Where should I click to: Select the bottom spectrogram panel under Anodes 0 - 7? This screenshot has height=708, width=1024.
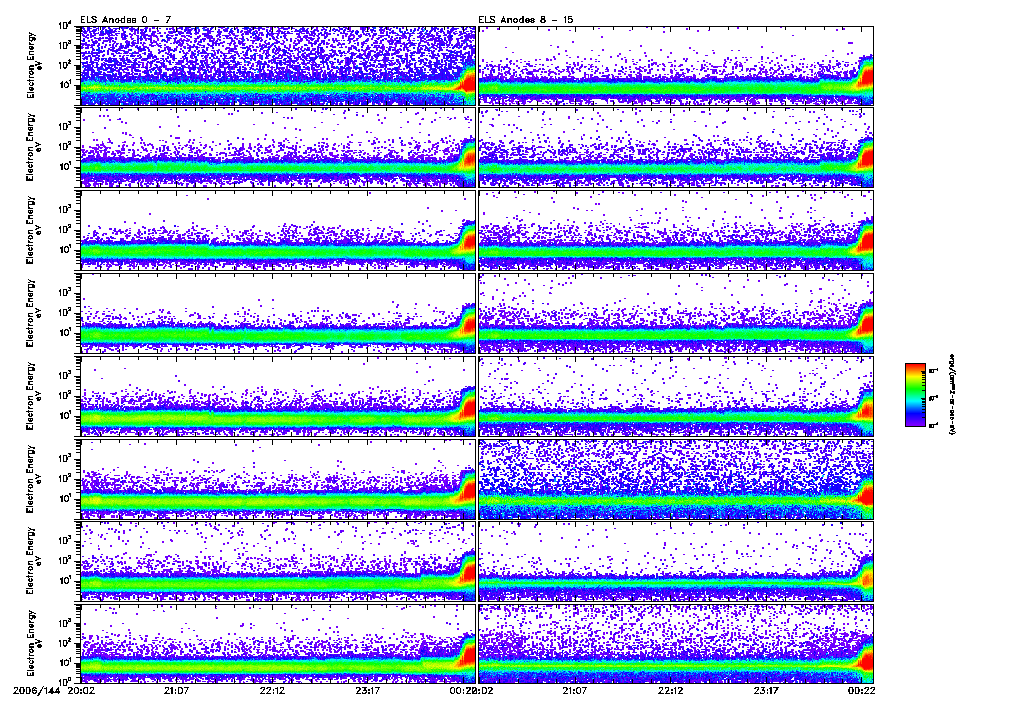(x=278, y=643)
